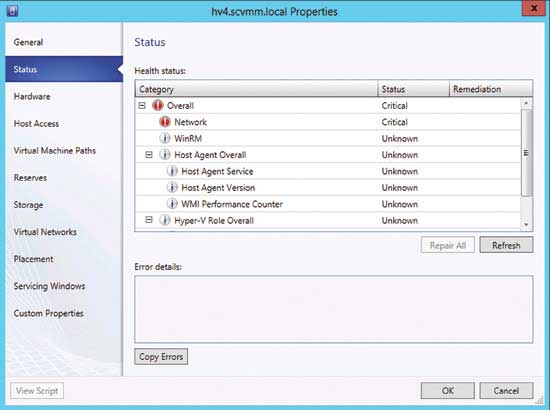Screen dimensions: 550x410
Task: Click the Repair All button
Action: pos(448,245)
